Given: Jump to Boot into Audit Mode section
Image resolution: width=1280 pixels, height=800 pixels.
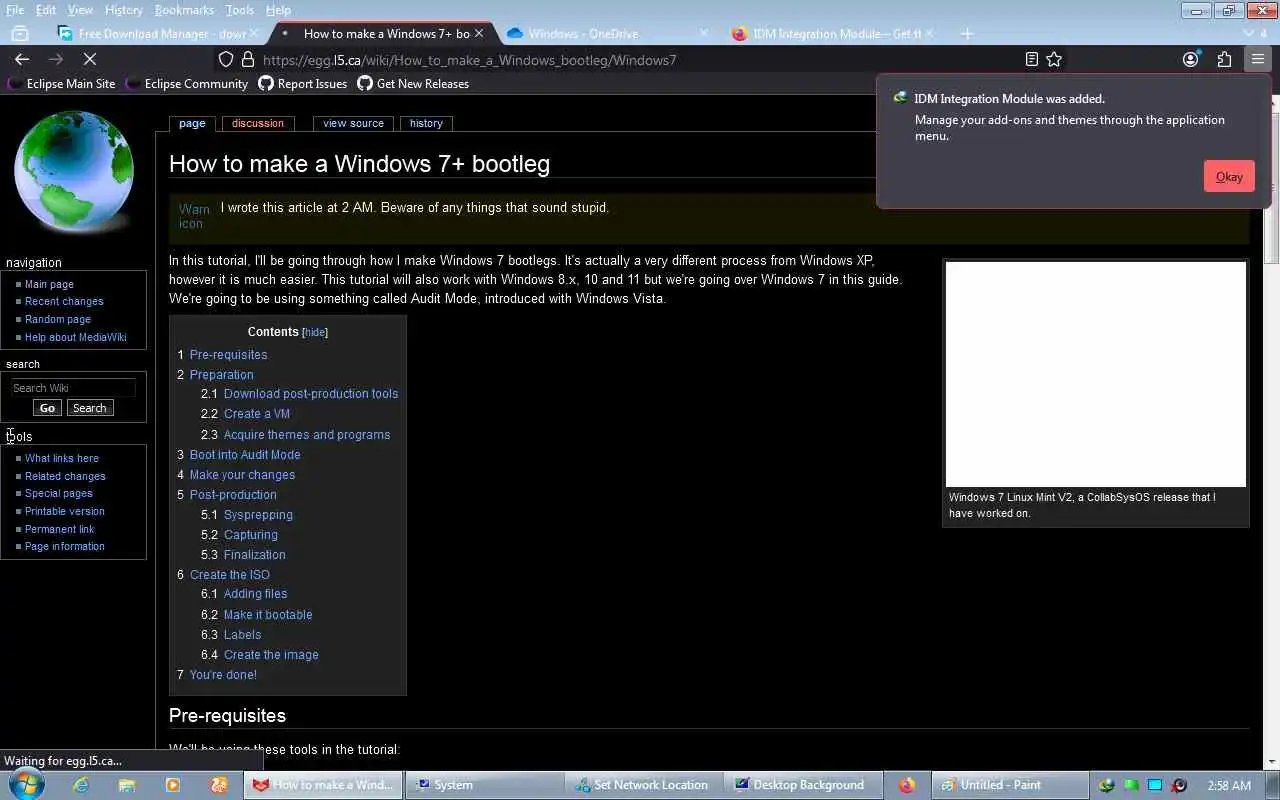Looking at the screenshot, I should point(245,455).
